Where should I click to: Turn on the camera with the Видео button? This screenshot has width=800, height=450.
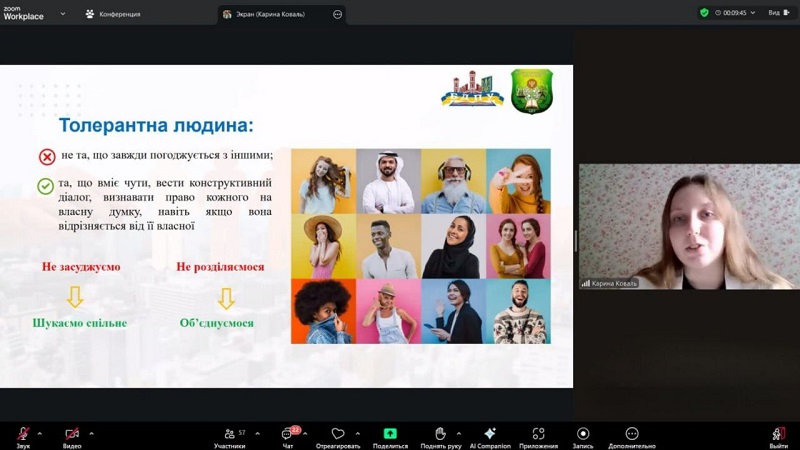click(x=72, y=435)
